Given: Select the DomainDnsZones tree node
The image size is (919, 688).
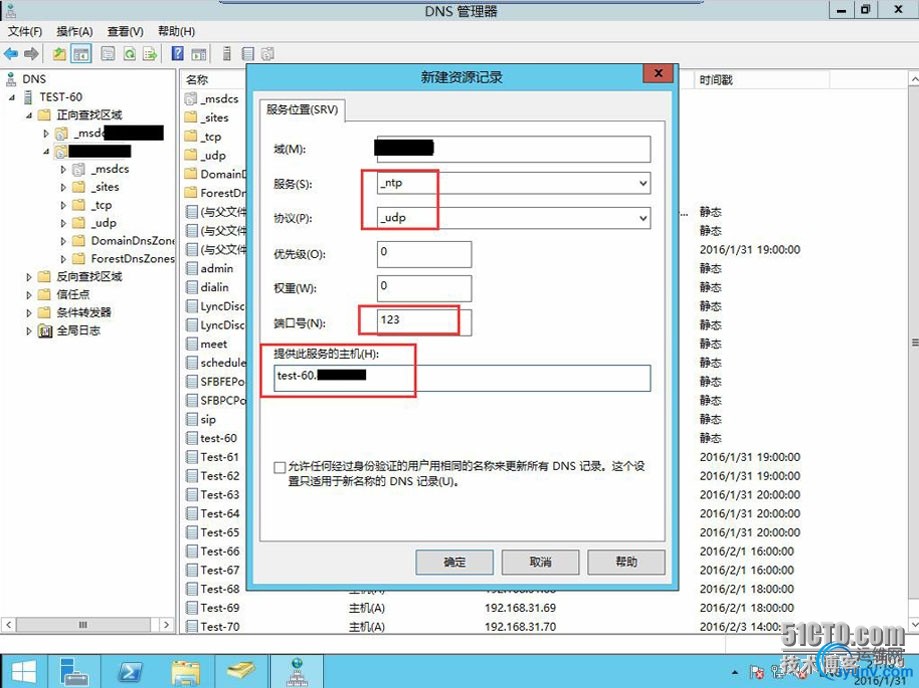Looking at the screenshot, I should pyautogui.click(x=132, y=241).
